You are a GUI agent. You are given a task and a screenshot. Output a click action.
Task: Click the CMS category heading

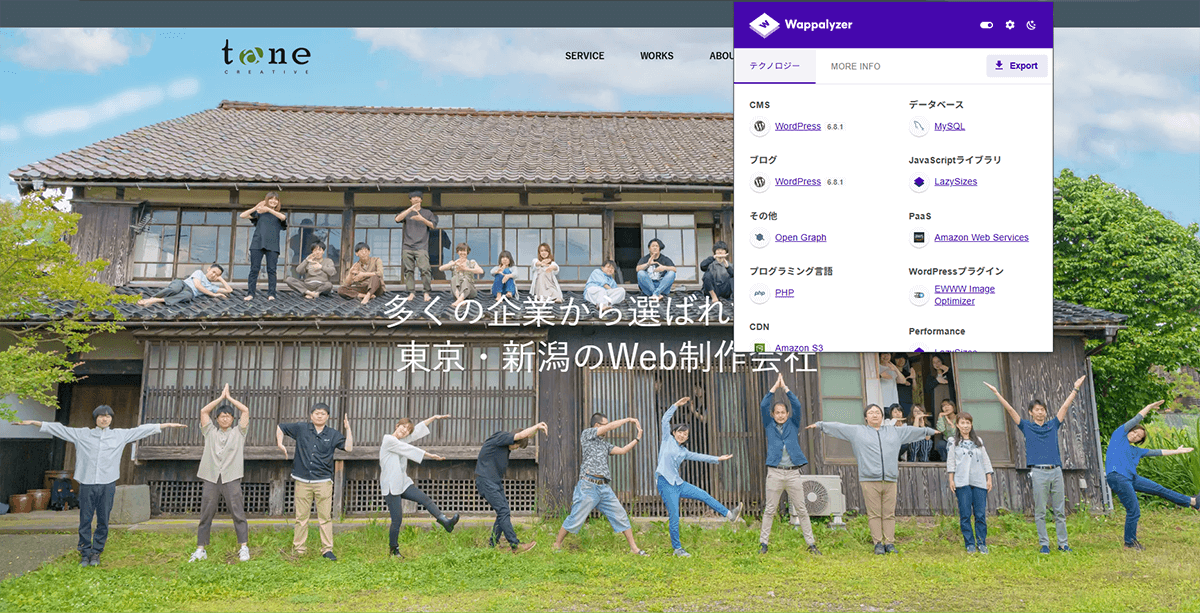759,104
